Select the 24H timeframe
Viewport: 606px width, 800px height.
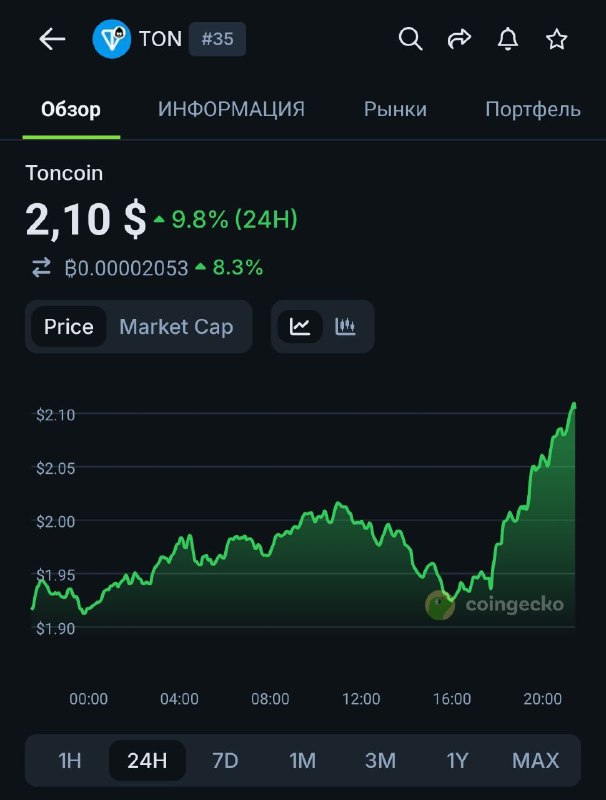[x=147, y=761]
